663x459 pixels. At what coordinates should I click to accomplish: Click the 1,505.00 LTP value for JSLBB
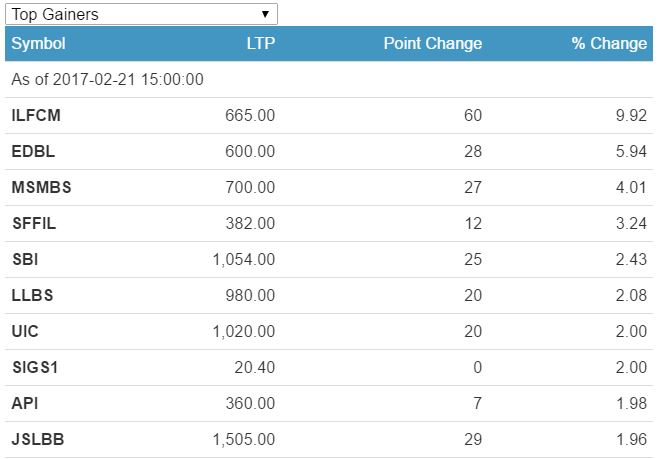click(x=243, y=439)
